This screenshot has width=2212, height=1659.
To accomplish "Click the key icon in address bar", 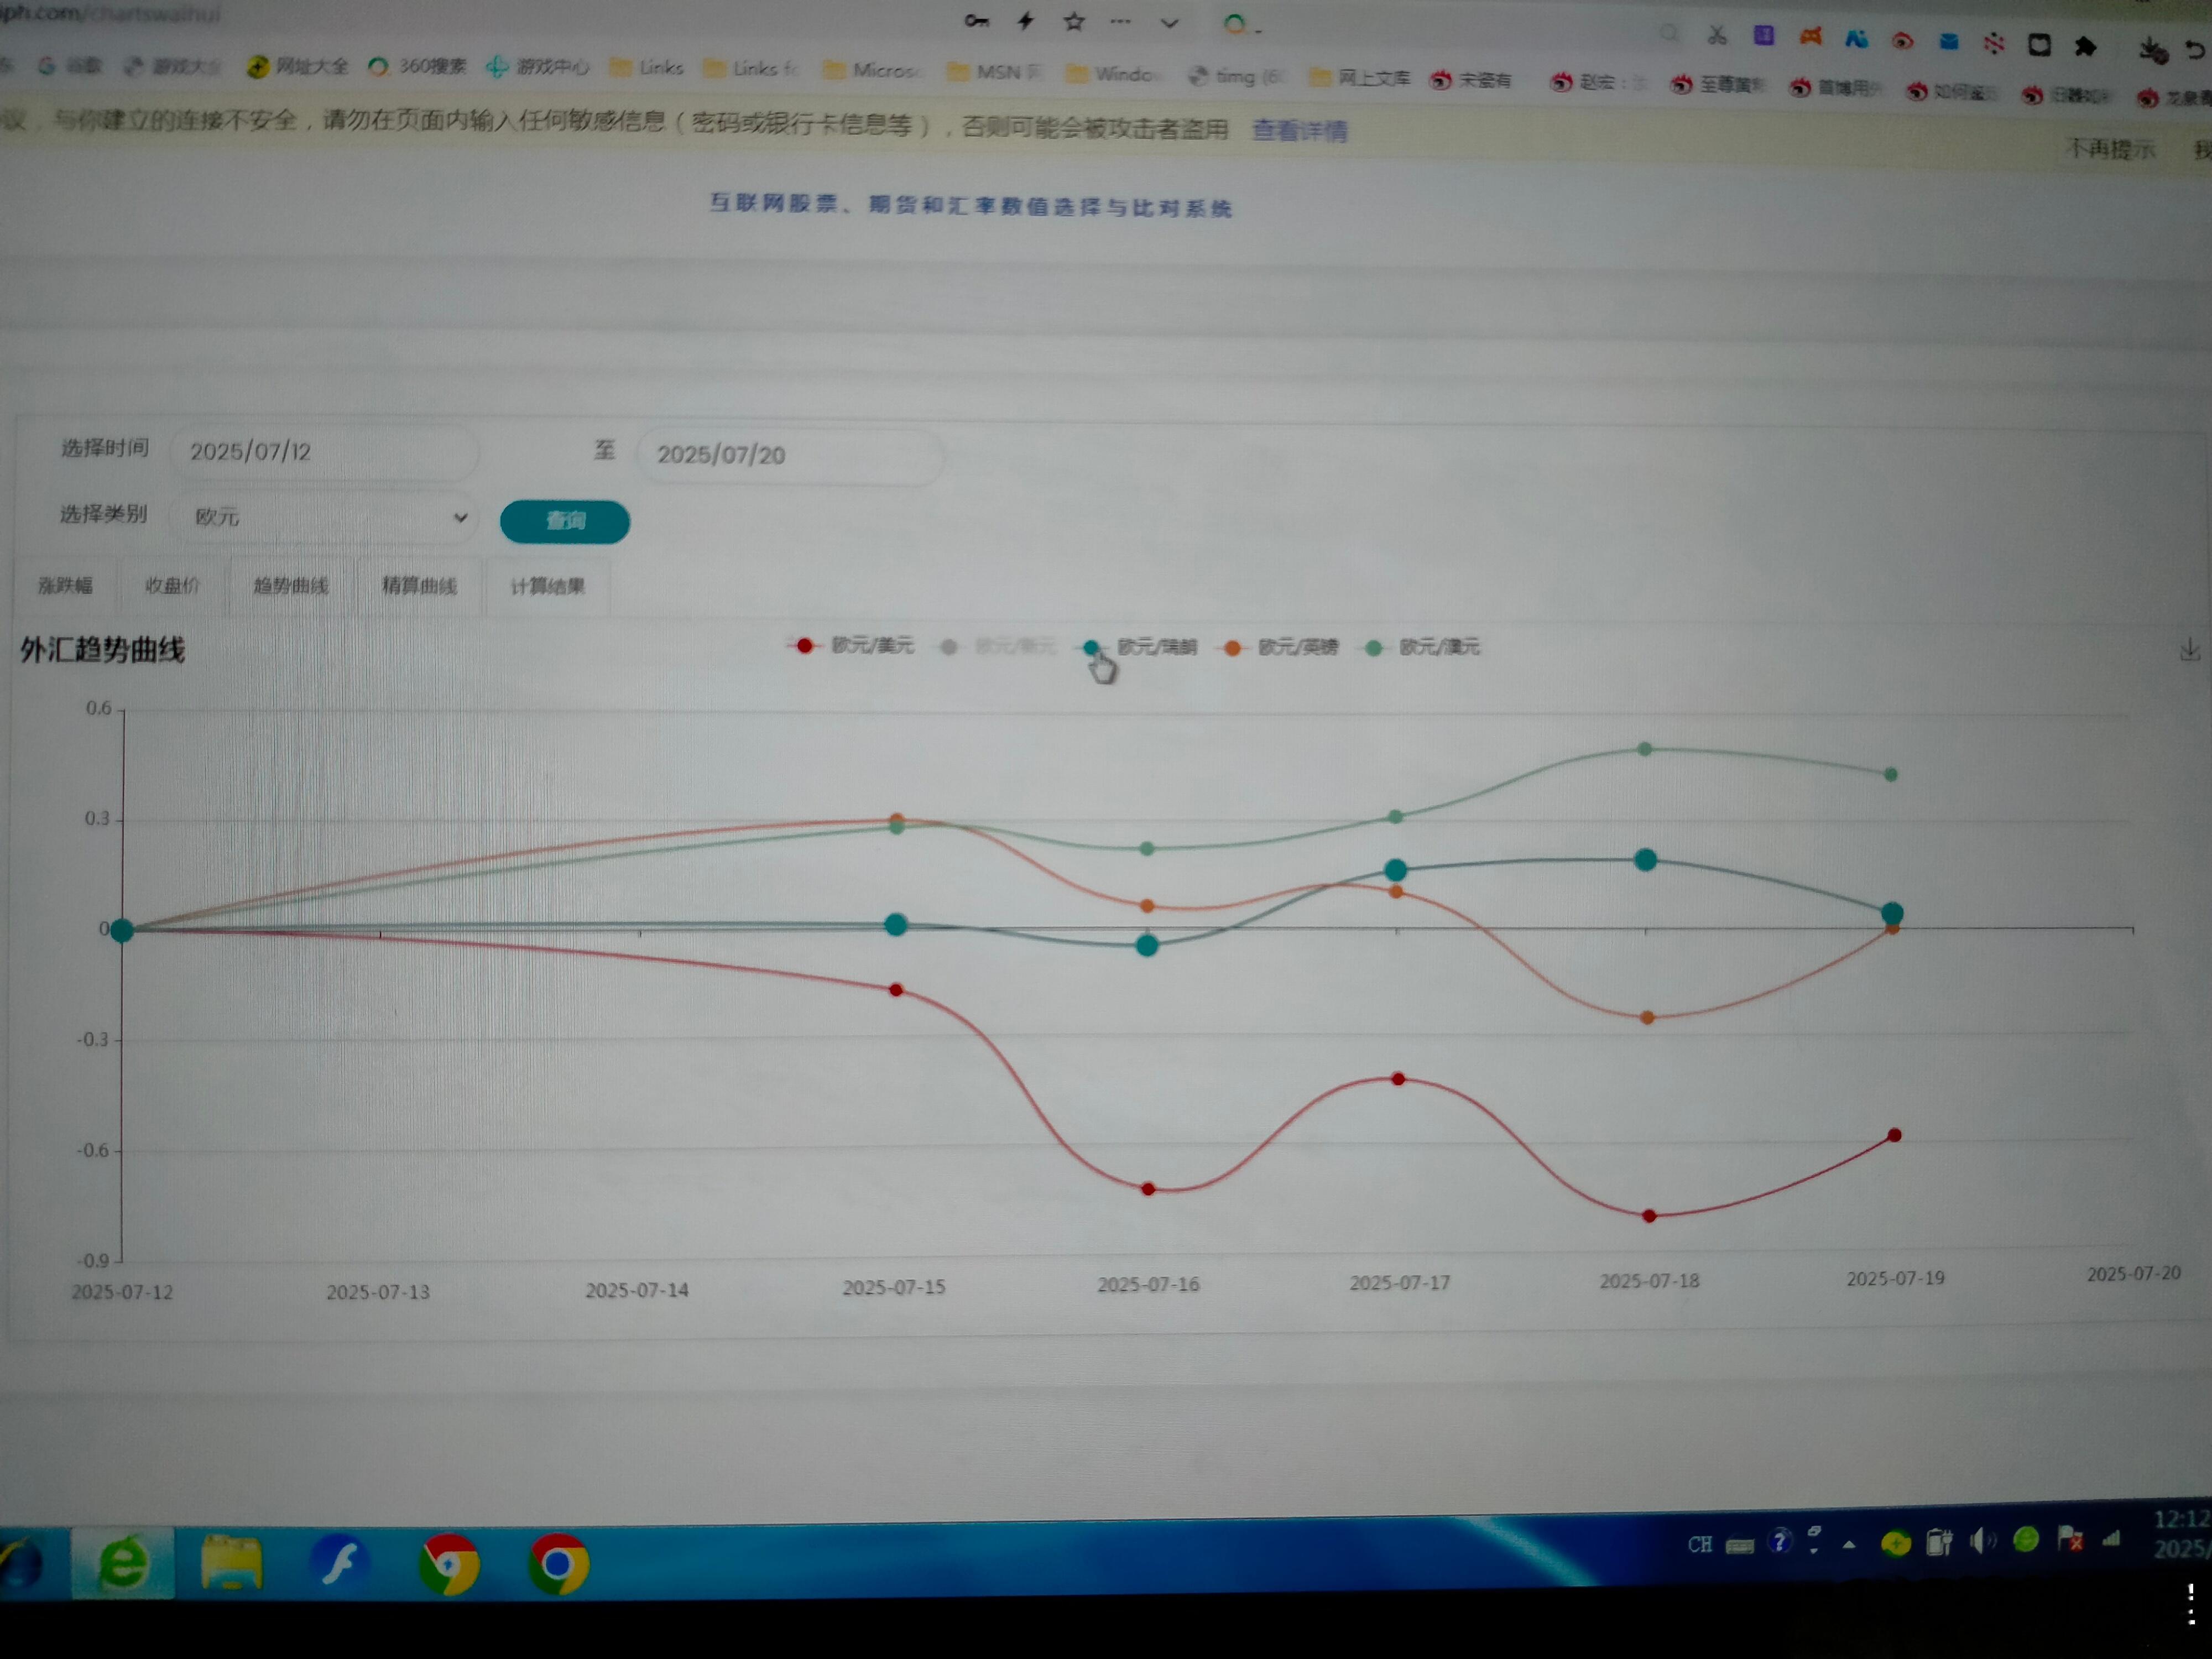I will [x=976, y=21].
